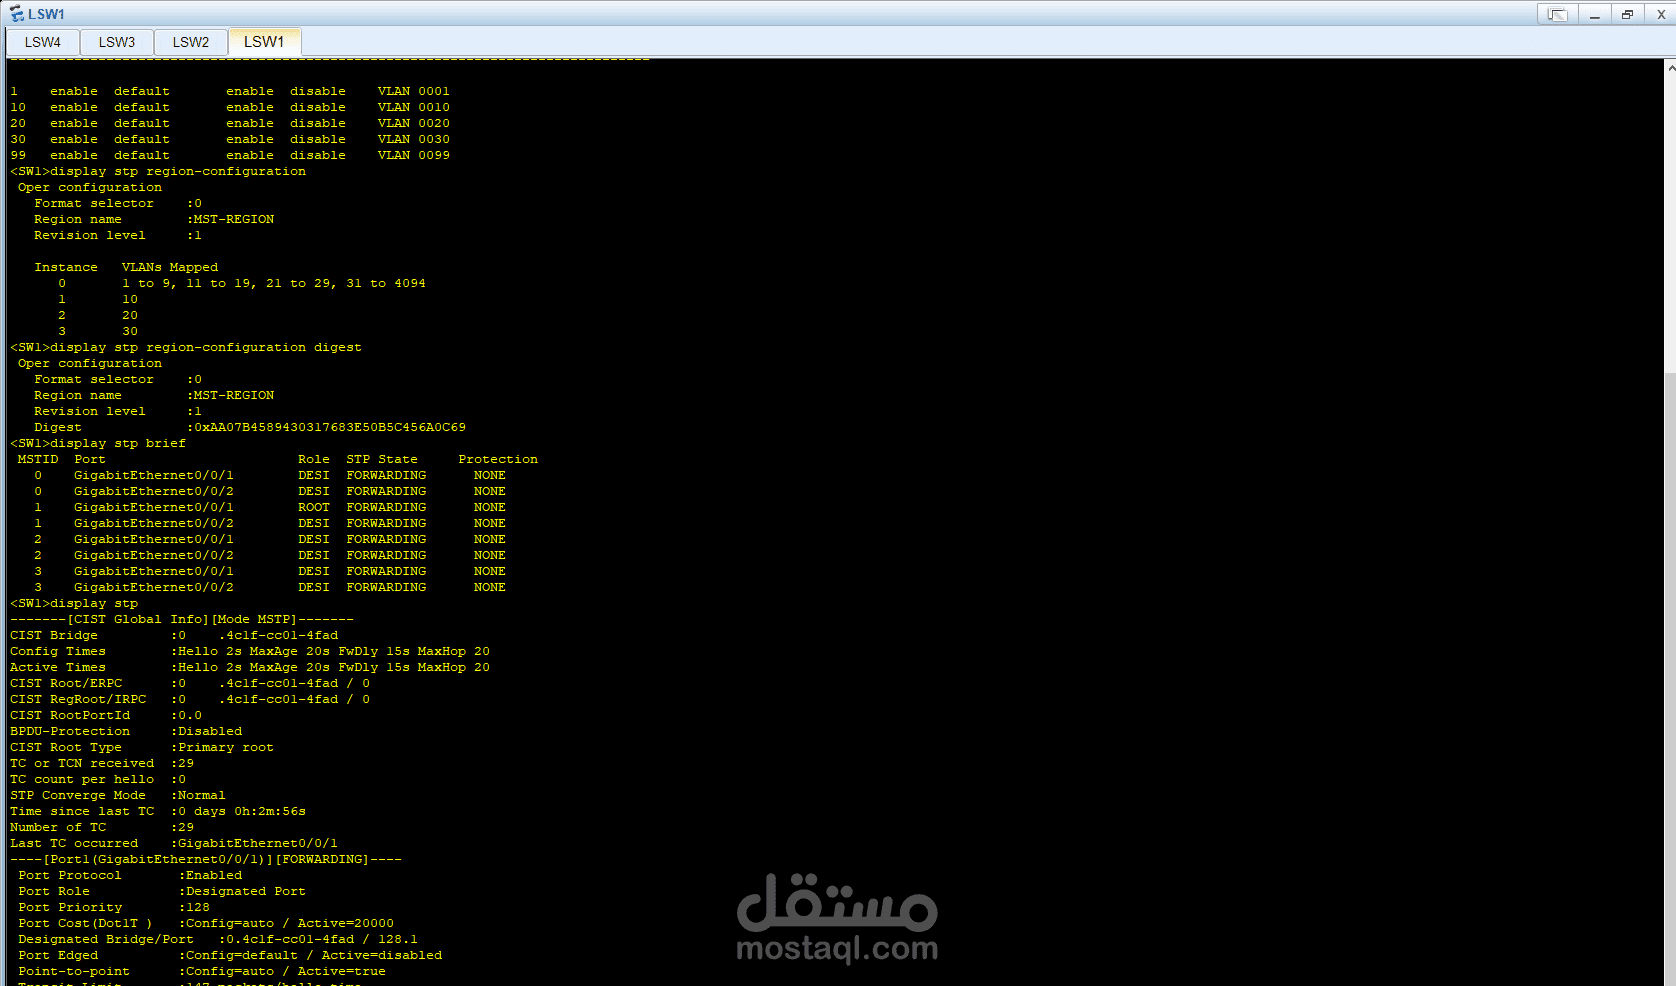Click the "[Port1(GigabitEthernet0/0/1)][FORWARDING]" heading line

[x=206, y=859]
